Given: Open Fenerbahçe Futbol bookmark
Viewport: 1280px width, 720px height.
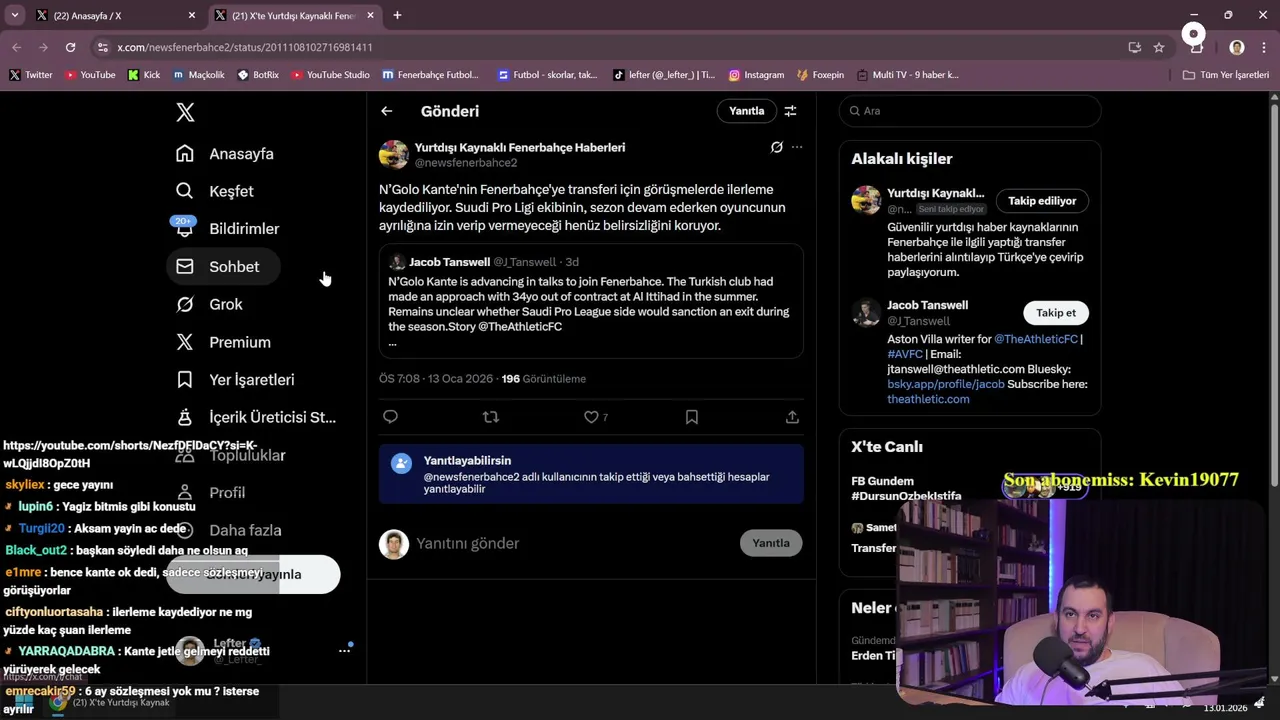Looking at the screenshot, I should tap(430, 75).
